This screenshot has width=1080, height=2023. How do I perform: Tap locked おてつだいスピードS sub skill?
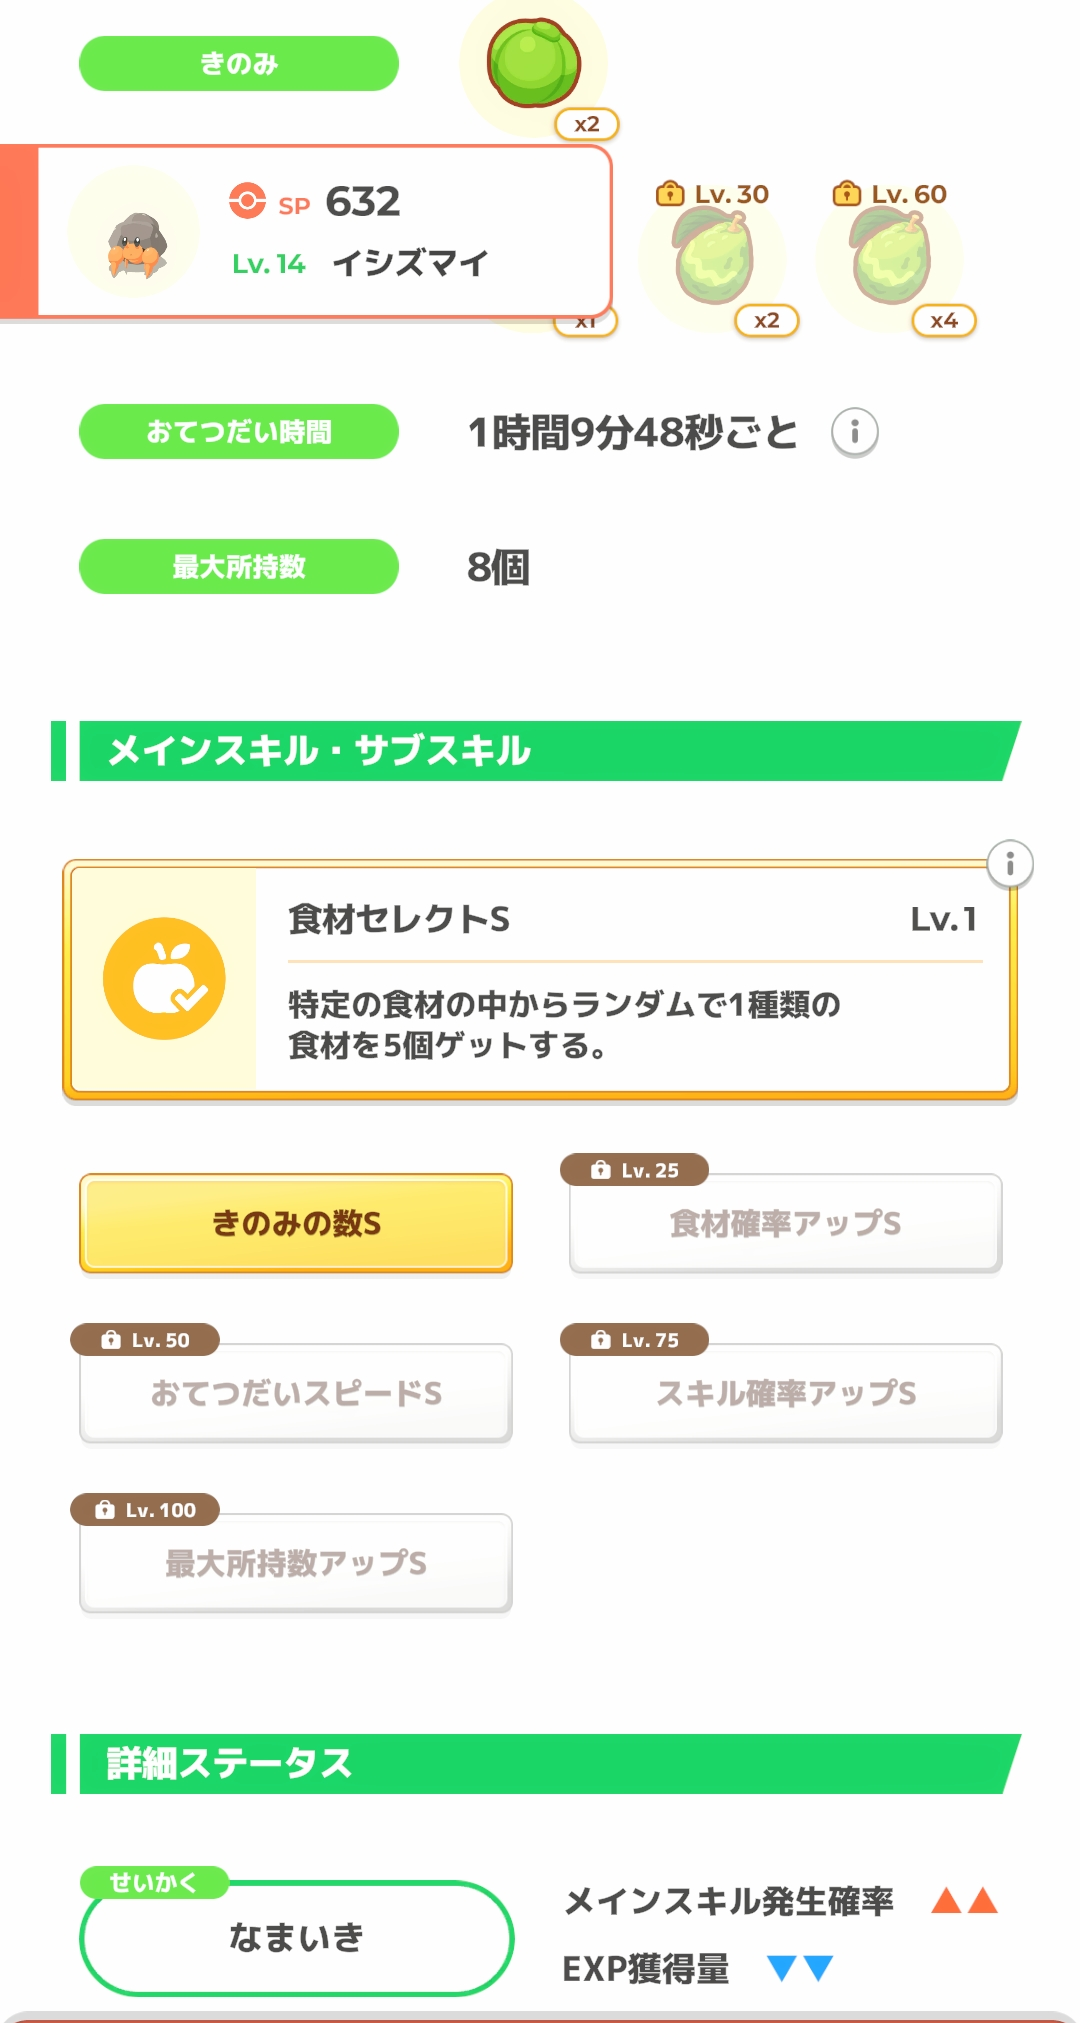pyautogui.click(x=296, y=1393)
